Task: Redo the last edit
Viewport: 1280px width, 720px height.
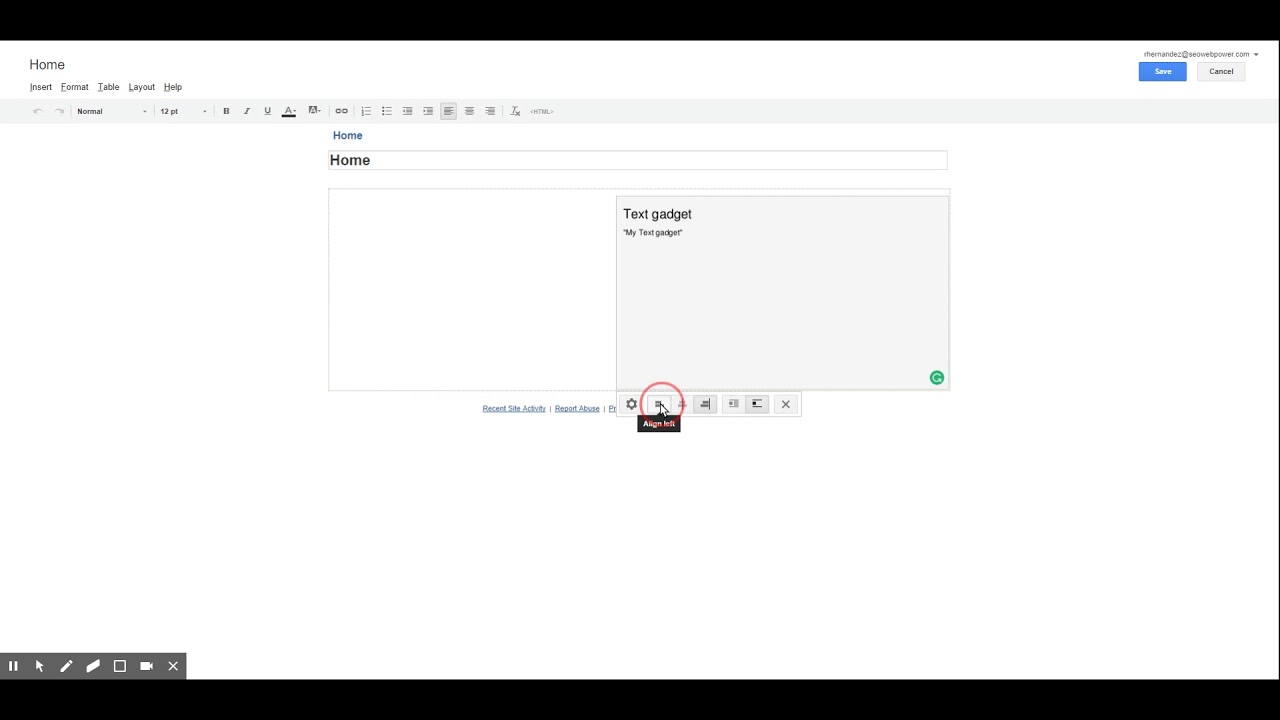Action: 59,111
